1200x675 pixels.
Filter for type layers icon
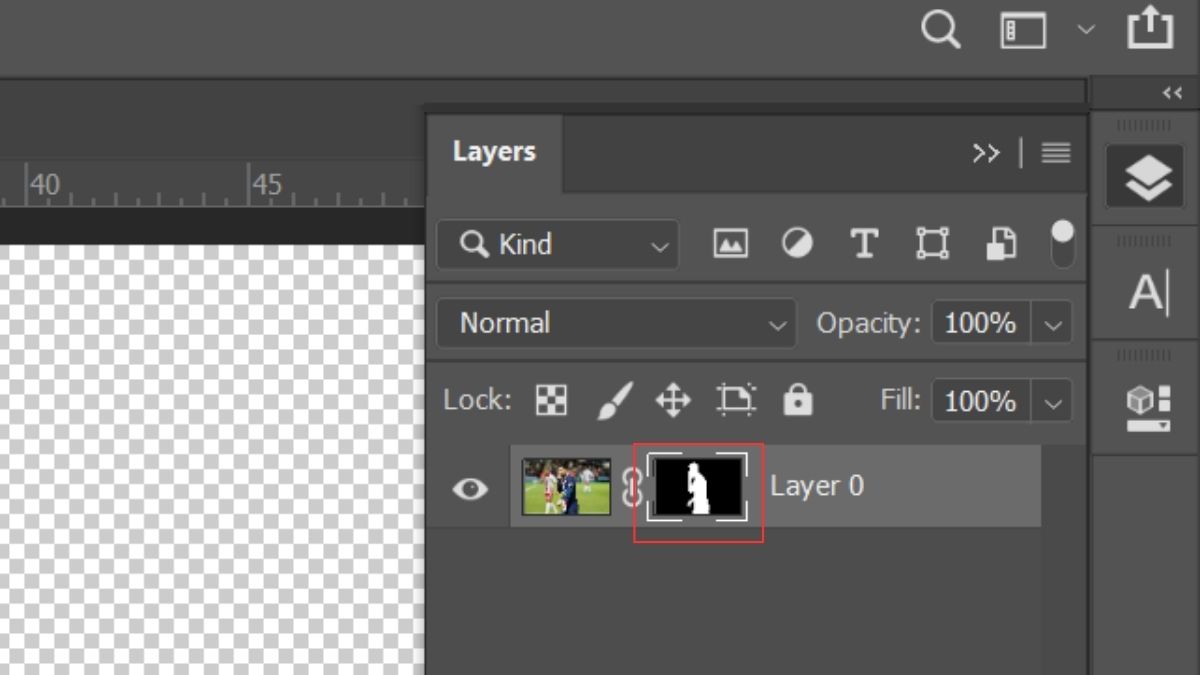pos(863,244)
